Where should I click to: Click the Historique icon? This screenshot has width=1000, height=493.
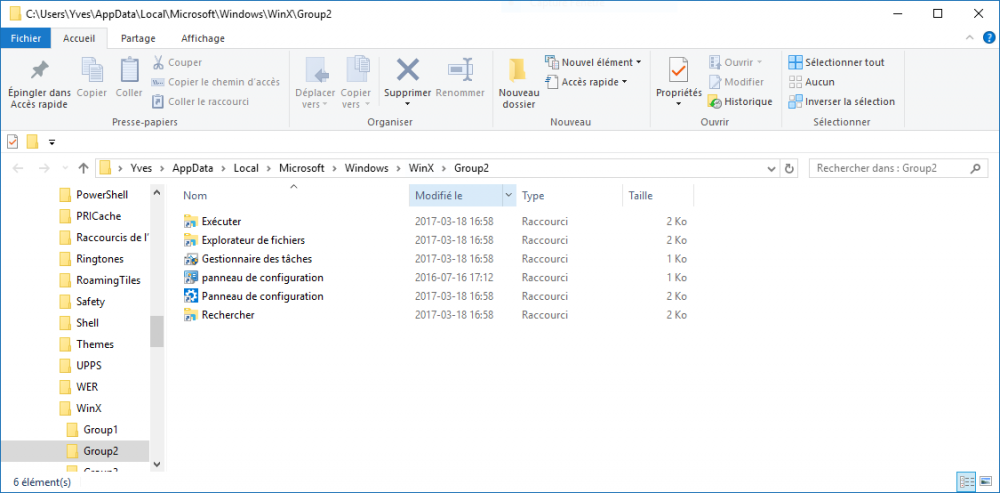click(x=714, y=102)
